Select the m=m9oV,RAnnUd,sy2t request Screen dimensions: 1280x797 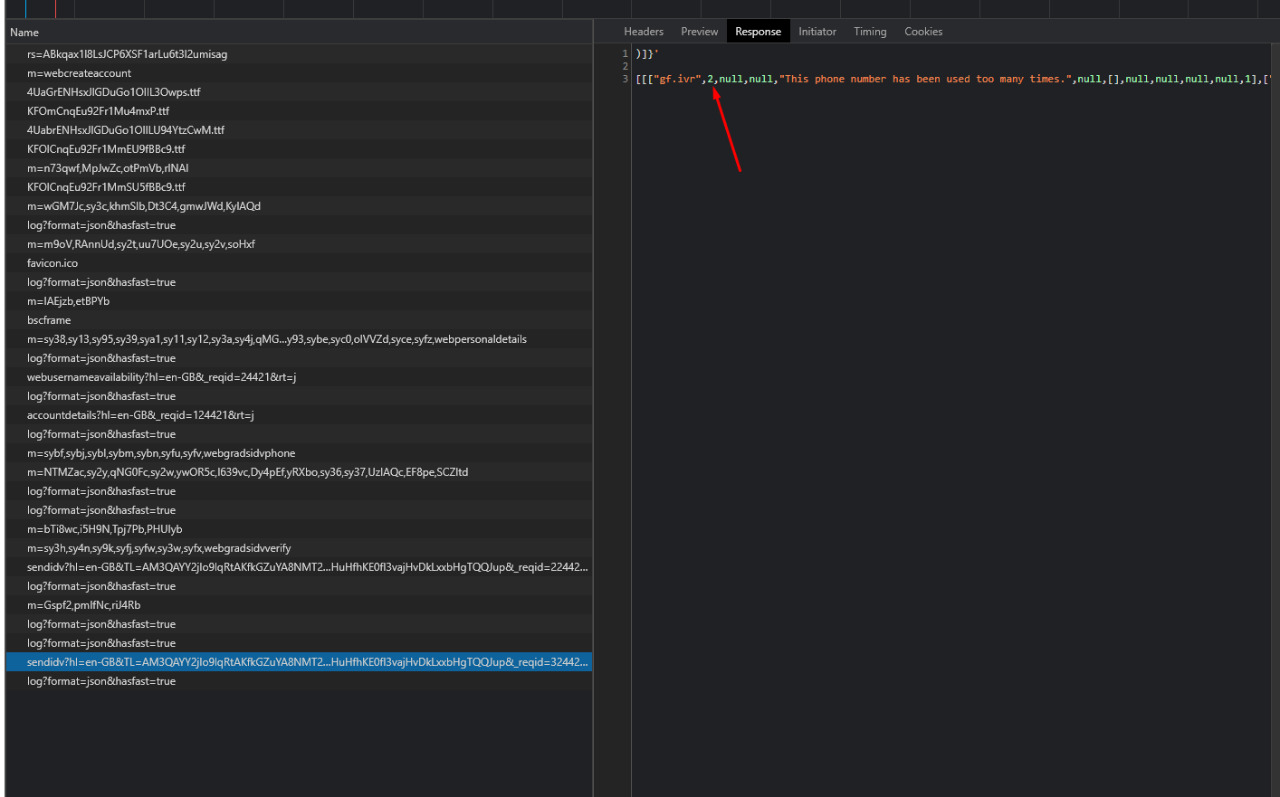[x=298, y=244]
